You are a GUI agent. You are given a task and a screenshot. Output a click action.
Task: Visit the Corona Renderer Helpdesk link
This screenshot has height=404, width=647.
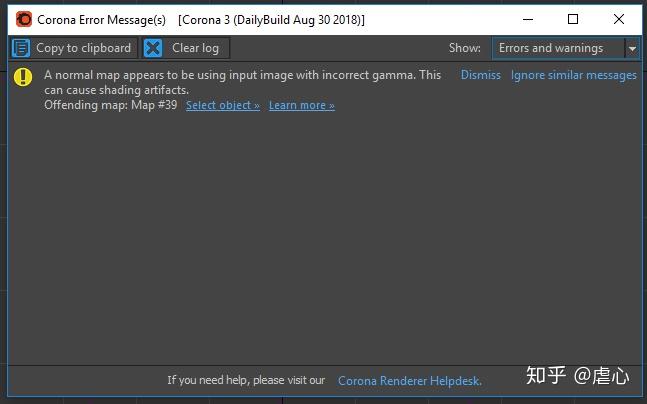pos(410,380)
